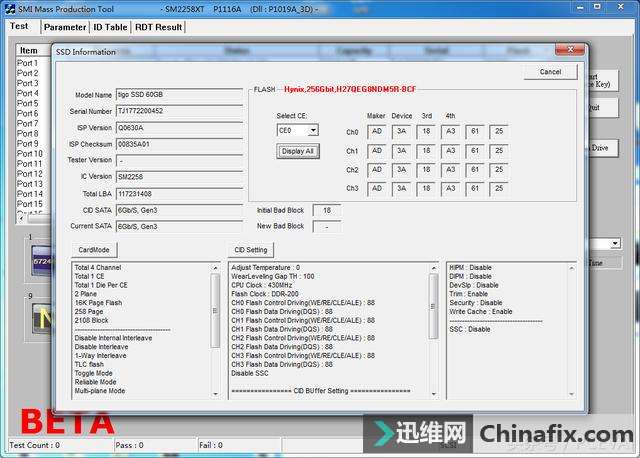Select Port 5 in Item list

[x=27, y=103]
